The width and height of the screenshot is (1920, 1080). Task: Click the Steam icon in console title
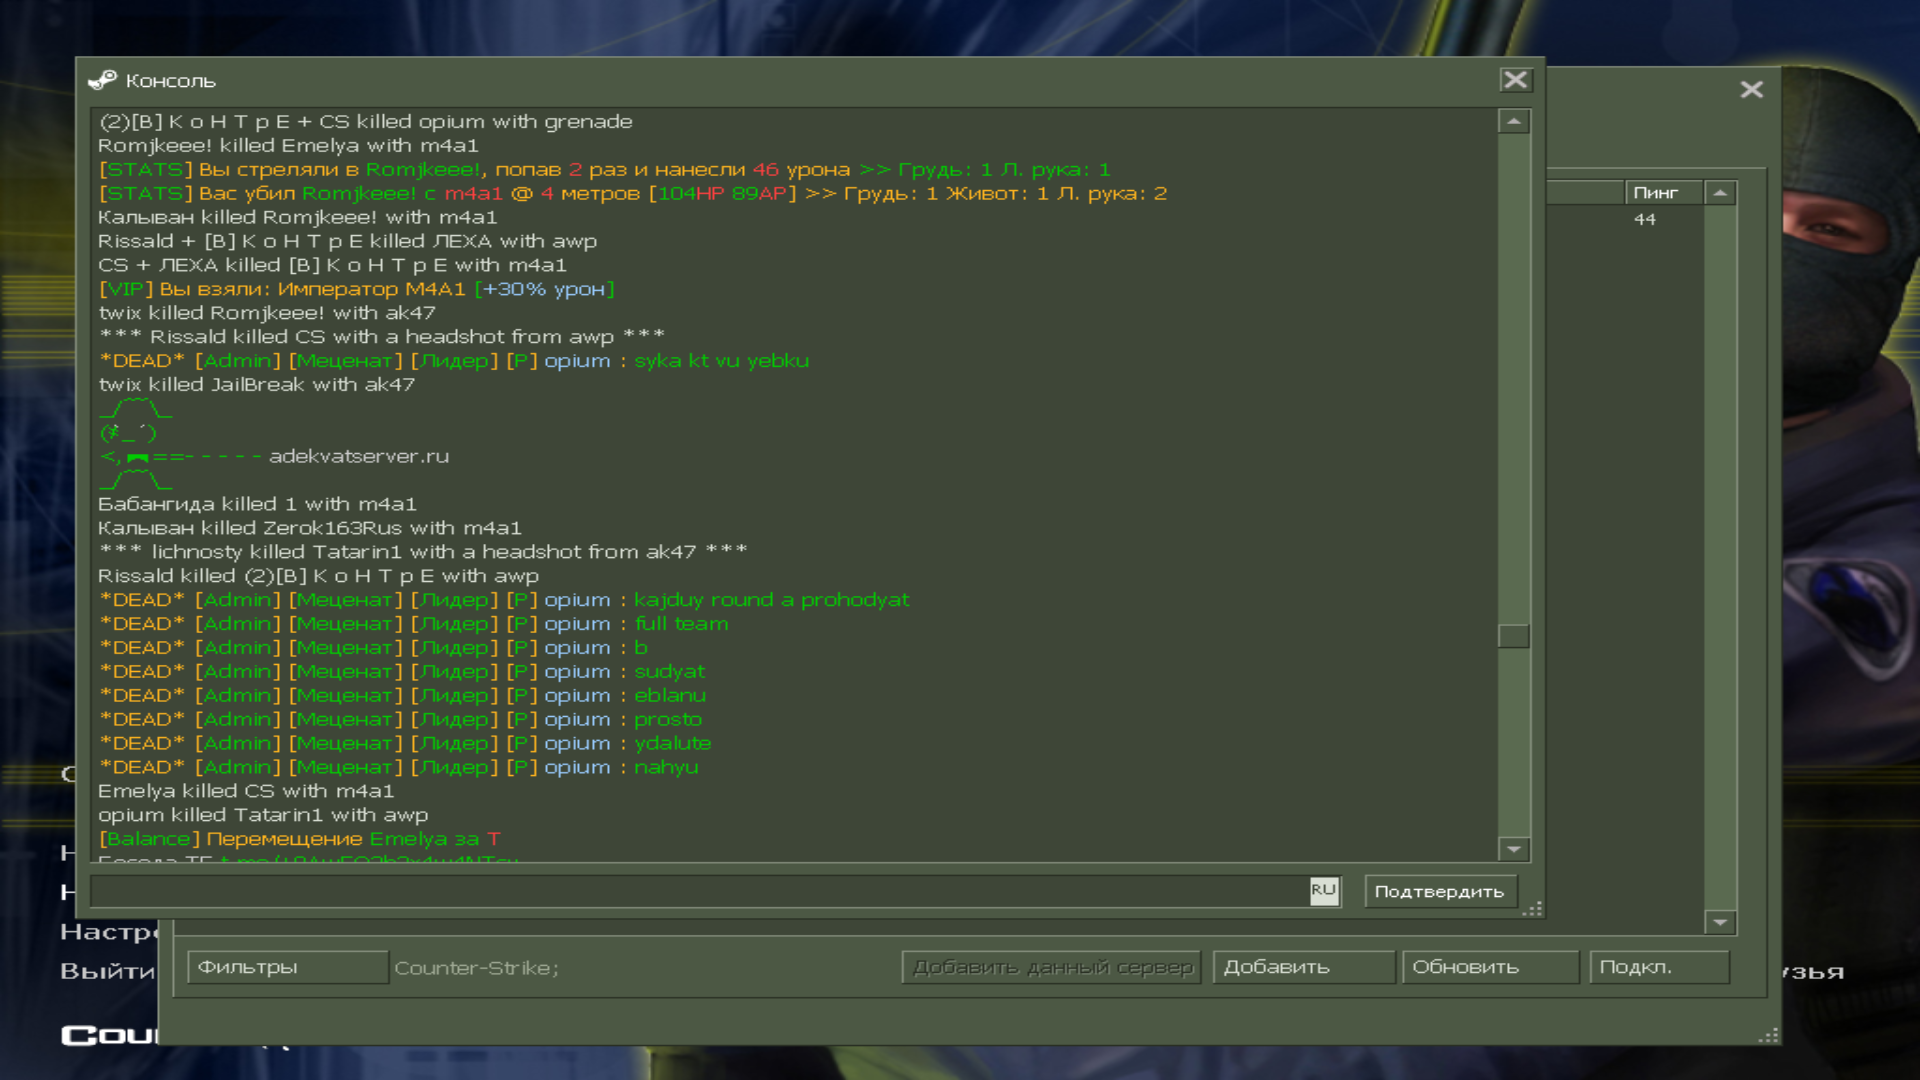tap(102, 80)
